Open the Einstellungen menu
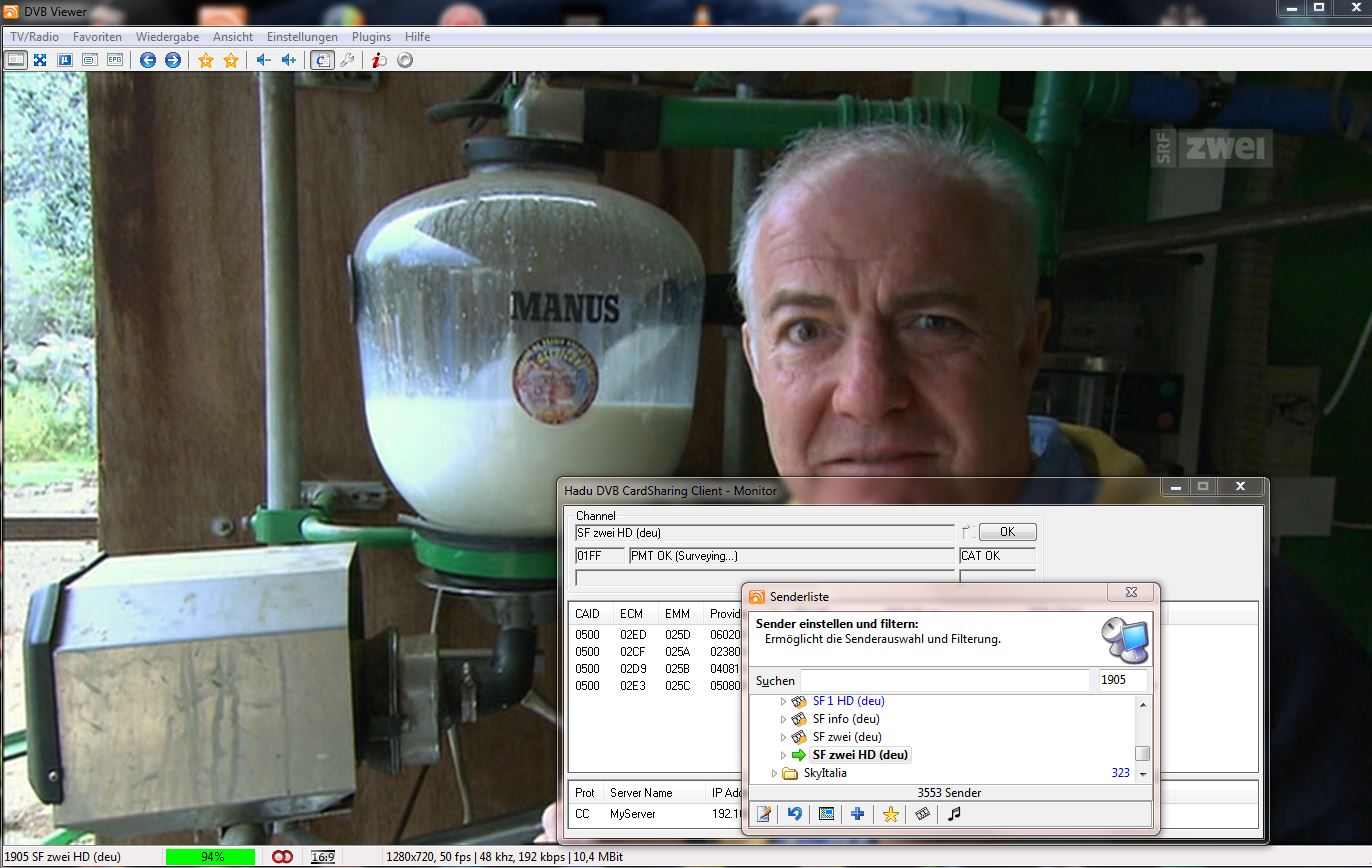1372x868 pixels. pyautogui.click(x=302, y=37)
